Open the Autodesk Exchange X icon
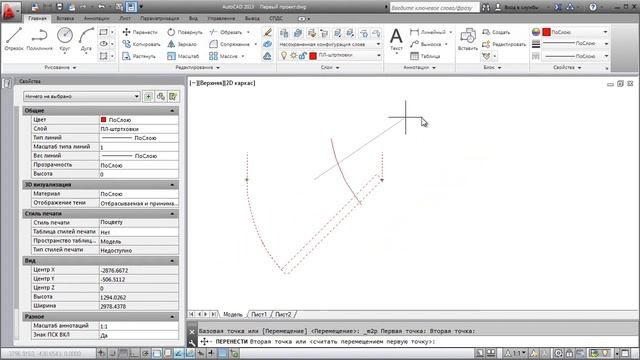This screenshot has width=640, height=360. click(x=558, y=7)
